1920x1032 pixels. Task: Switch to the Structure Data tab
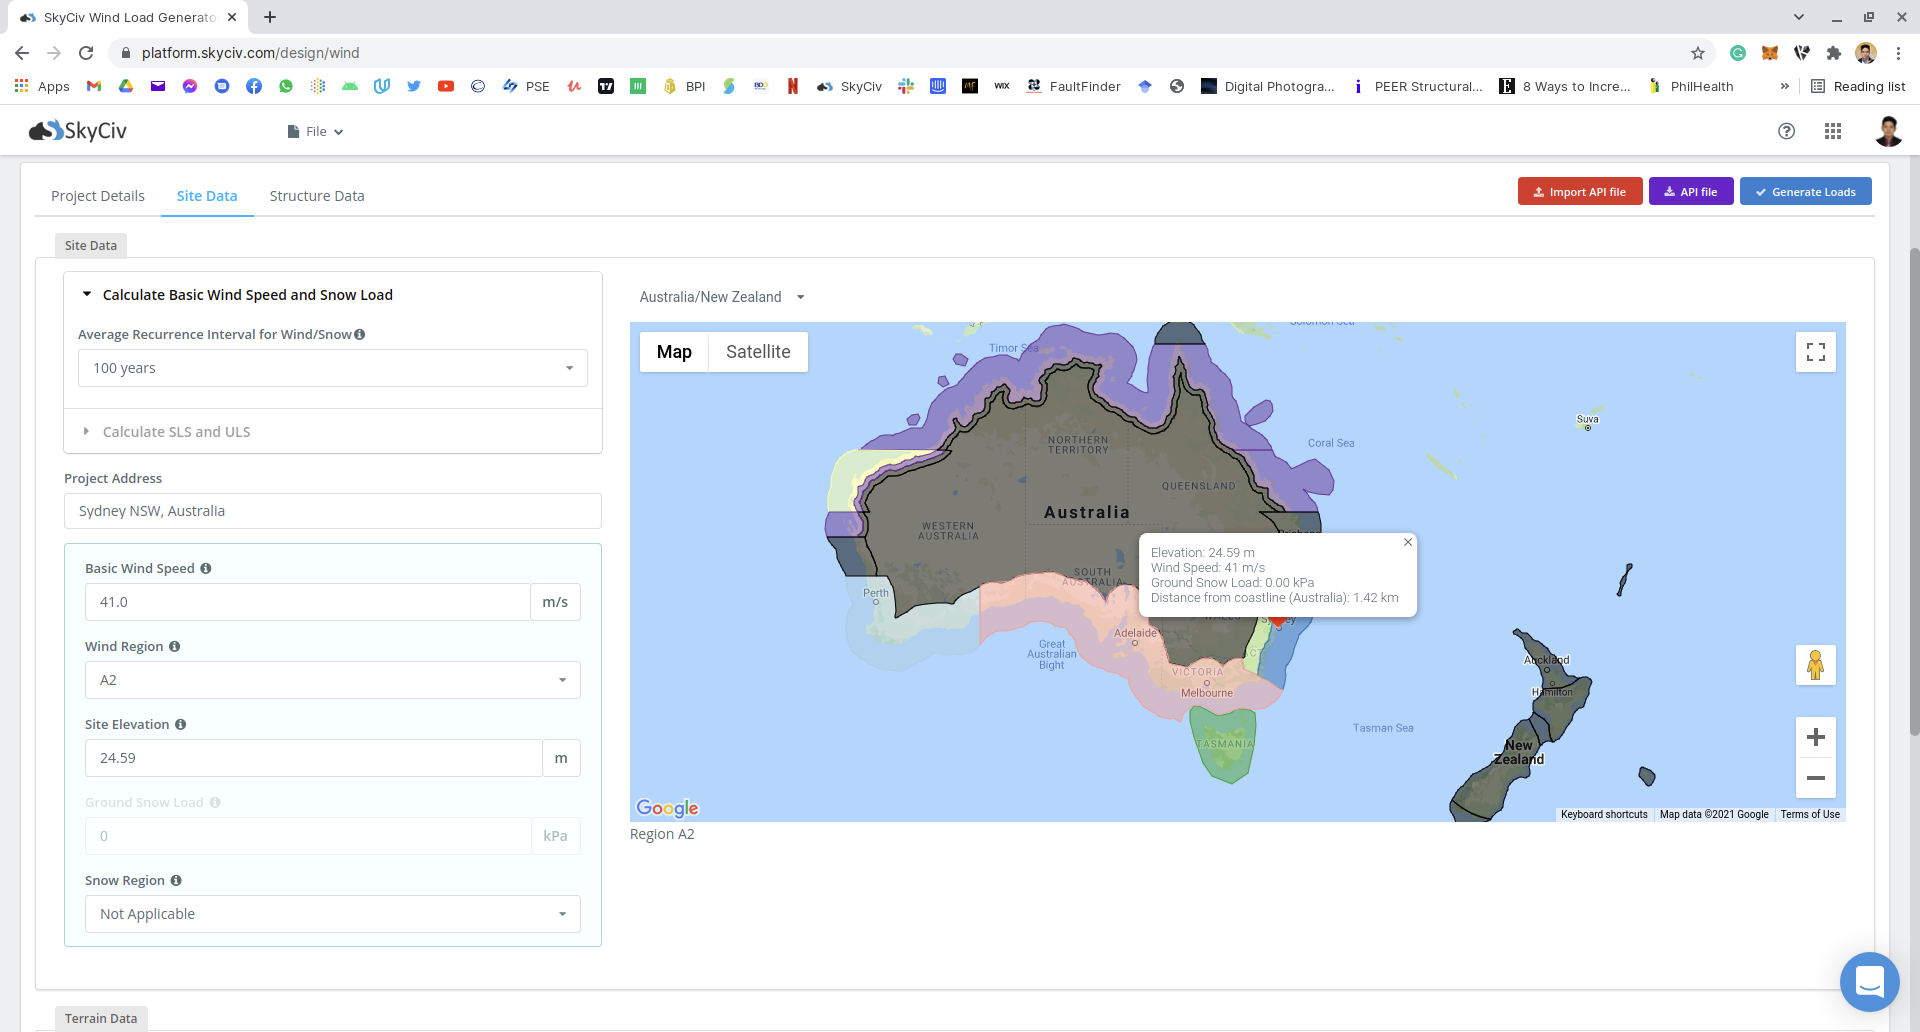tap(316, 196)
